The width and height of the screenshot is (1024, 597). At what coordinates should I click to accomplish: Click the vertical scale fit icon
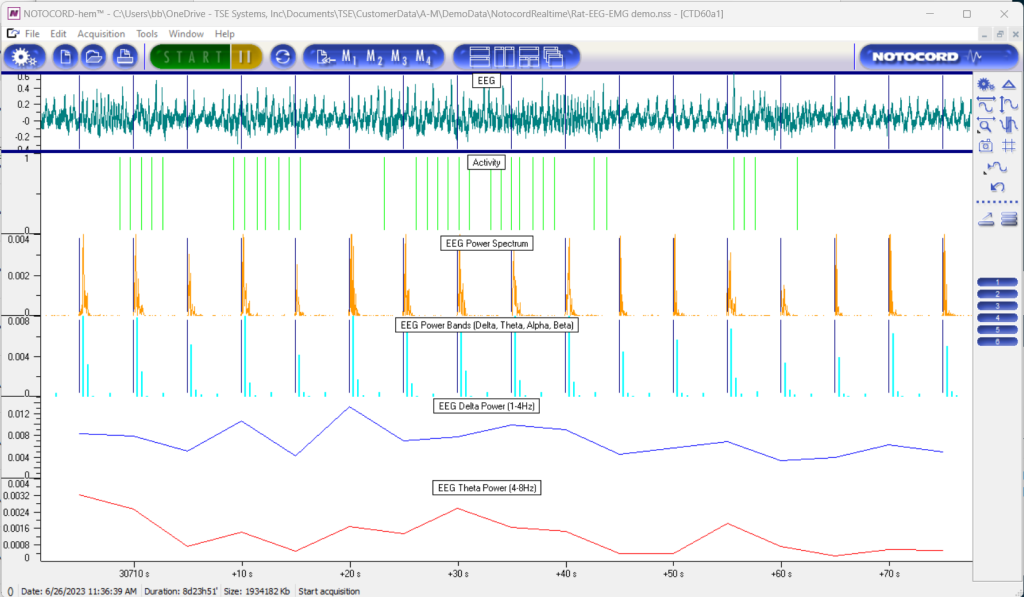(1009, 105)
